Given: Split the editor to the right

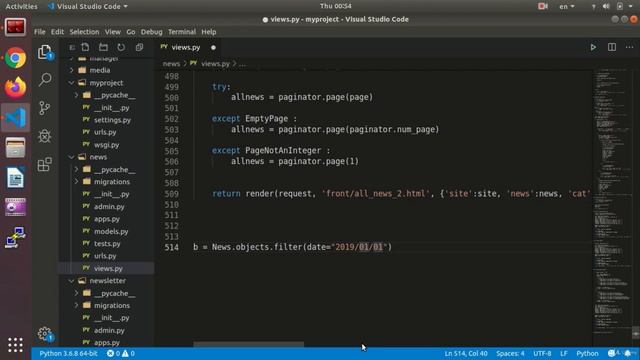Looking at the screenshot, I should tap(612, 47).
